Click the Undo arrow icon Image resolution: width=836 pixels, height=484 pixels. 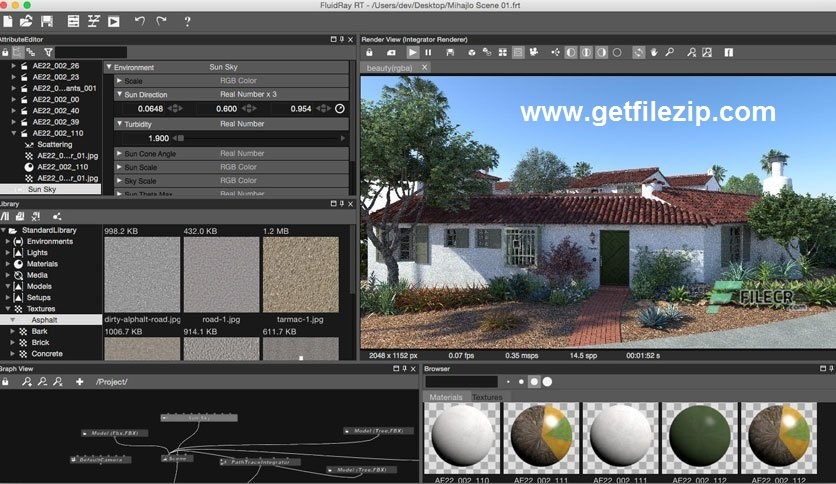[139, 20]
